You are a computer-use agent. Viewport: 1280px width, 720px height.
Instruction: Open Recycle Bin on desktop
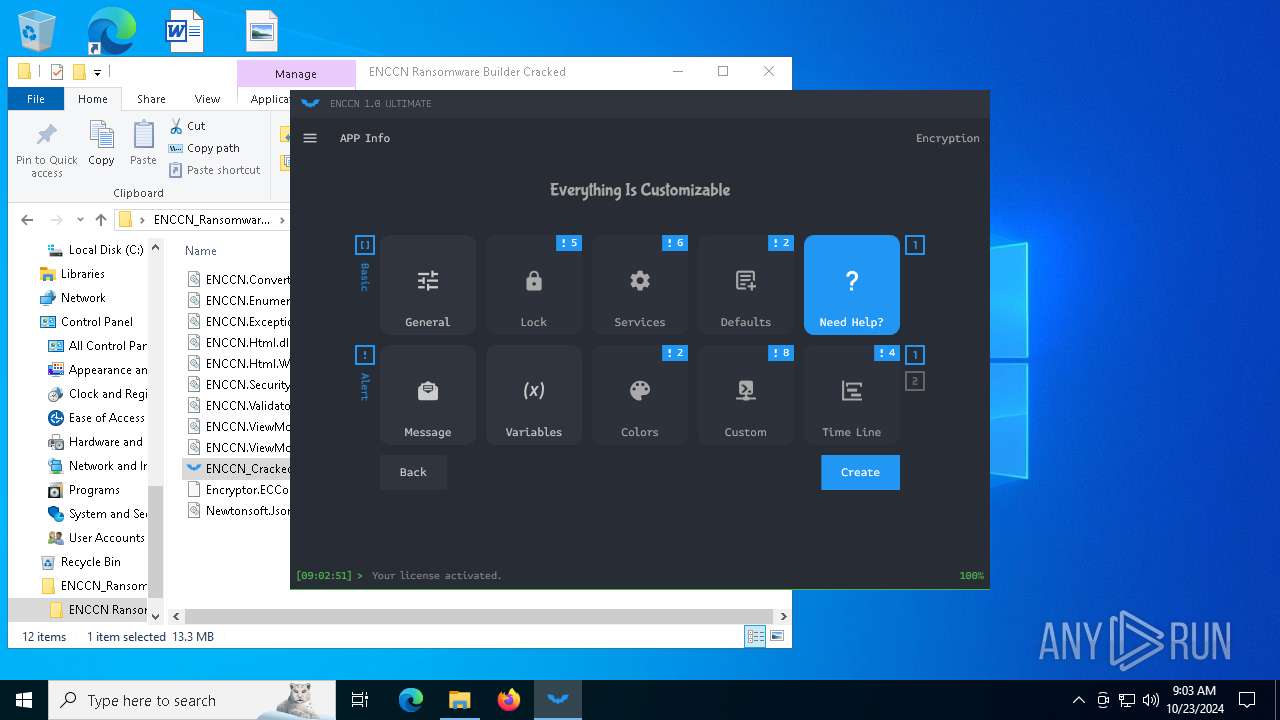[x=38, y=32]
